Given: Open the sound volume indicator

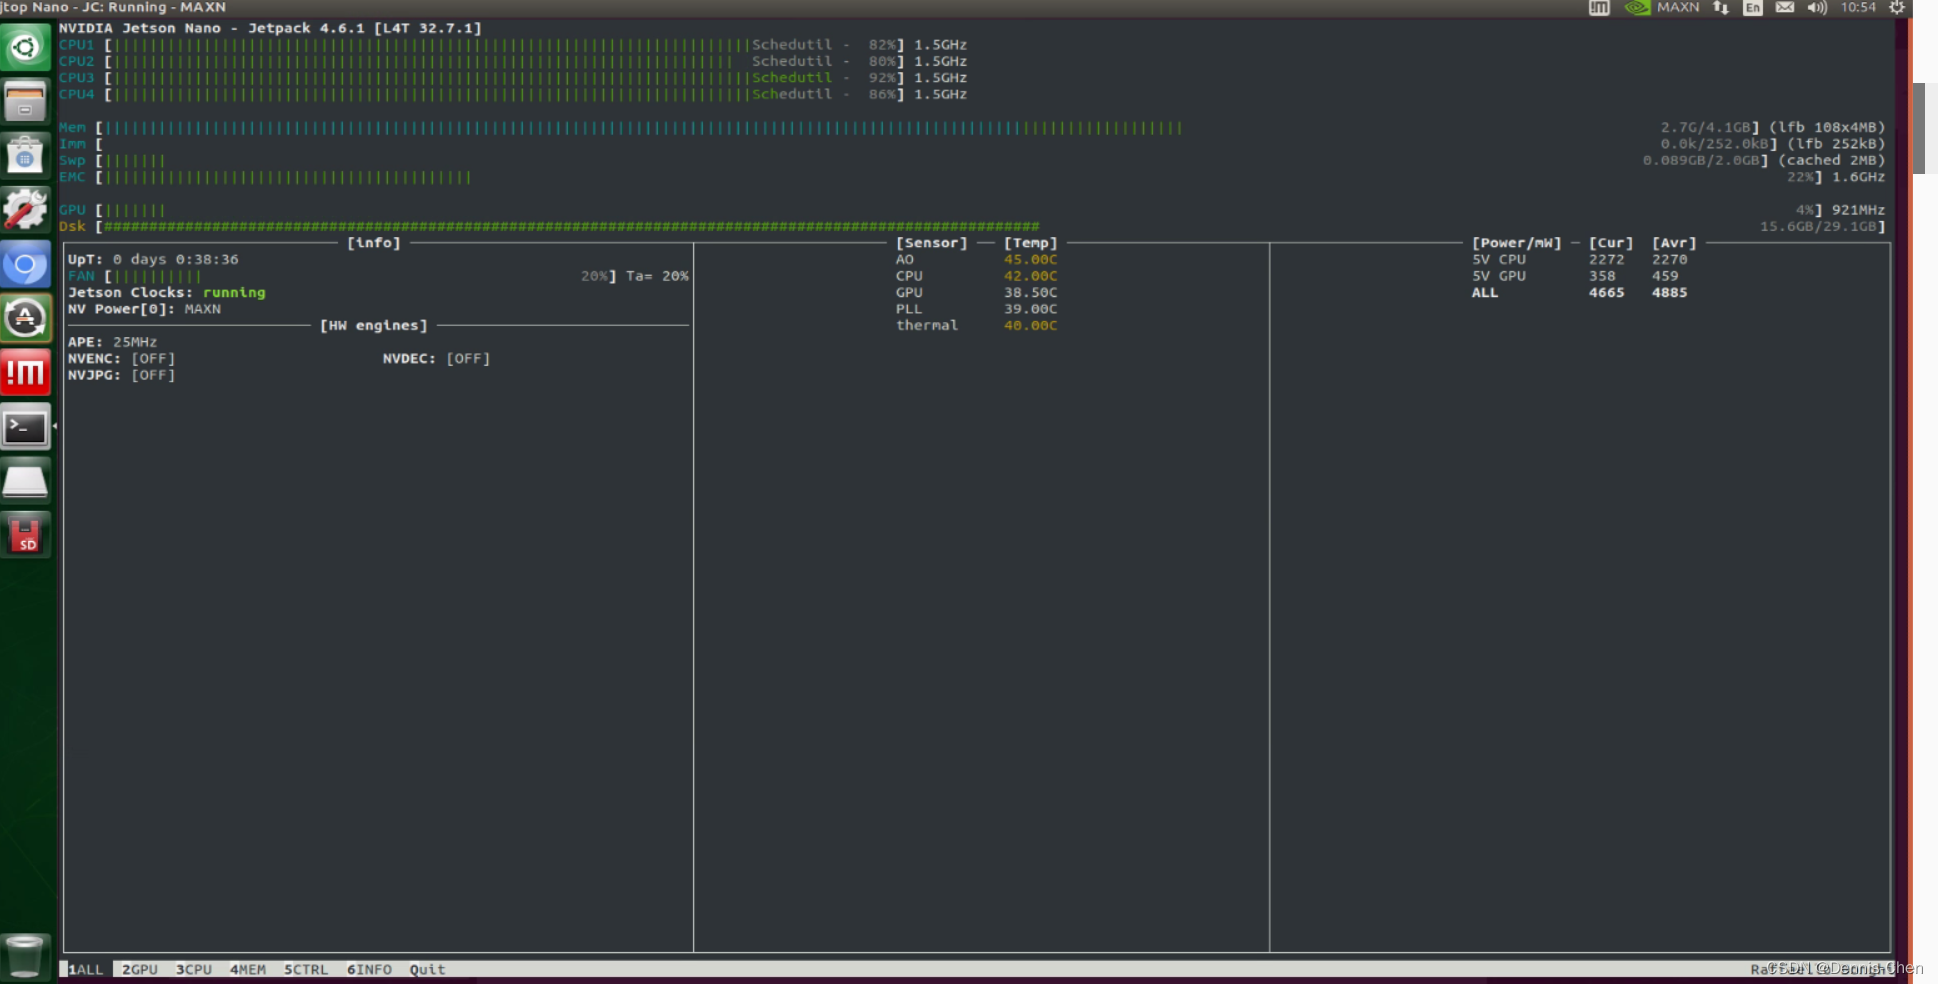Looking at the screenshot, I should click(x=1817, y=7).
